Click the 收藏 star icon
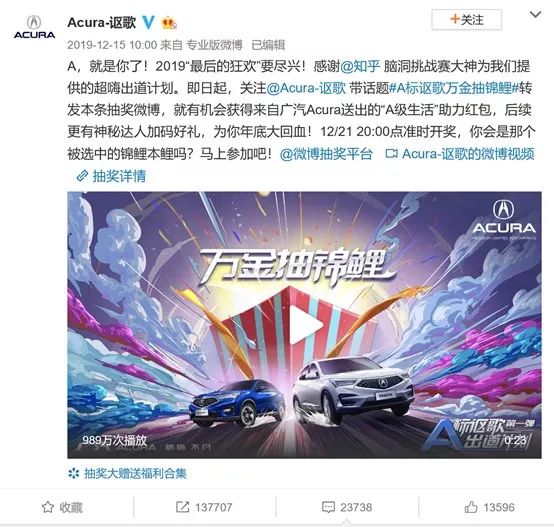The width and height of the screenshot is (554, 527). (x=48, y=507)
